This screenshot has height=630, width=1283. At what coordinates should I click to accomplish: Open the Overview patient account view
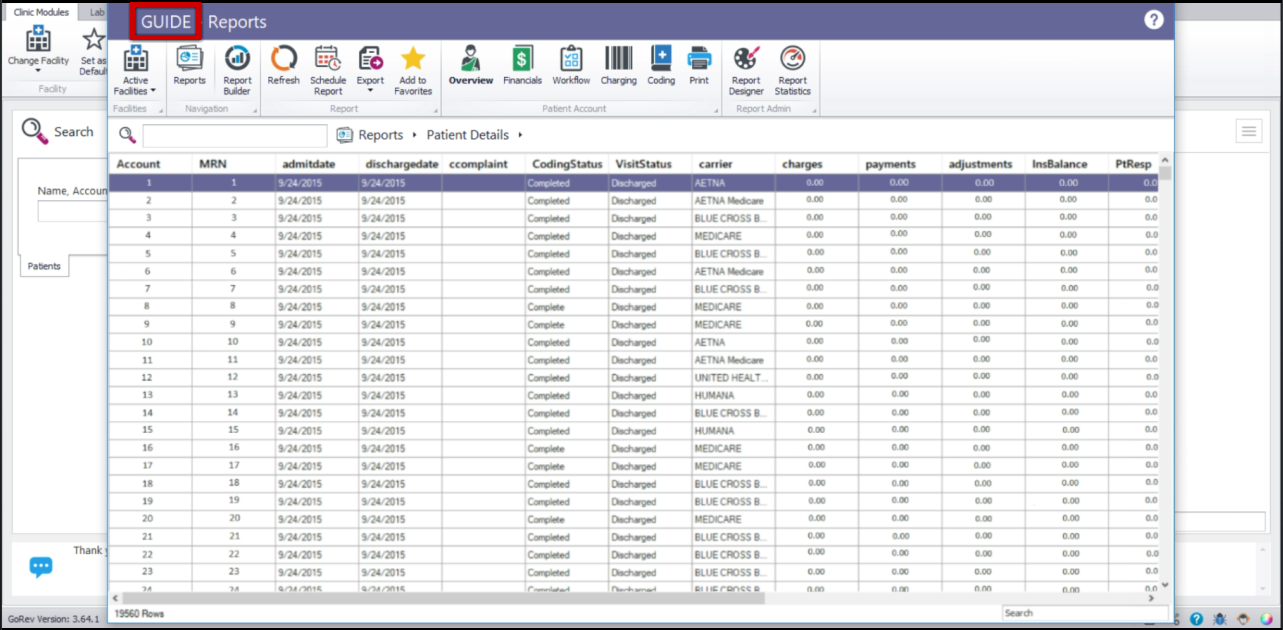pyautogui.click(x=470, y=66)
